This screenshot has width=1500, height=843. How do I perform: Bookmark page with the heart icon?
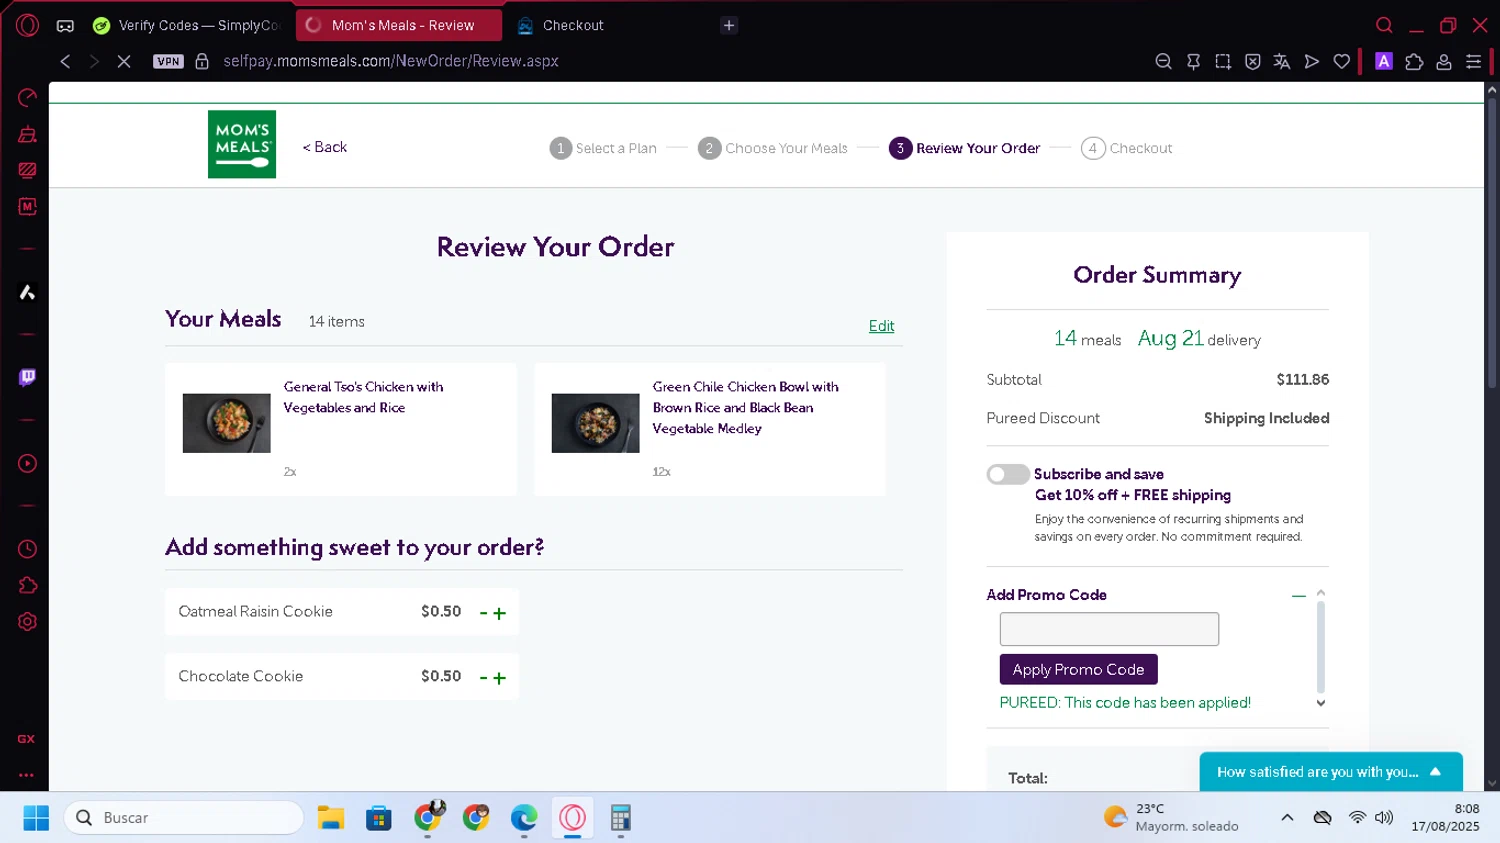[x=1342, y=61]
